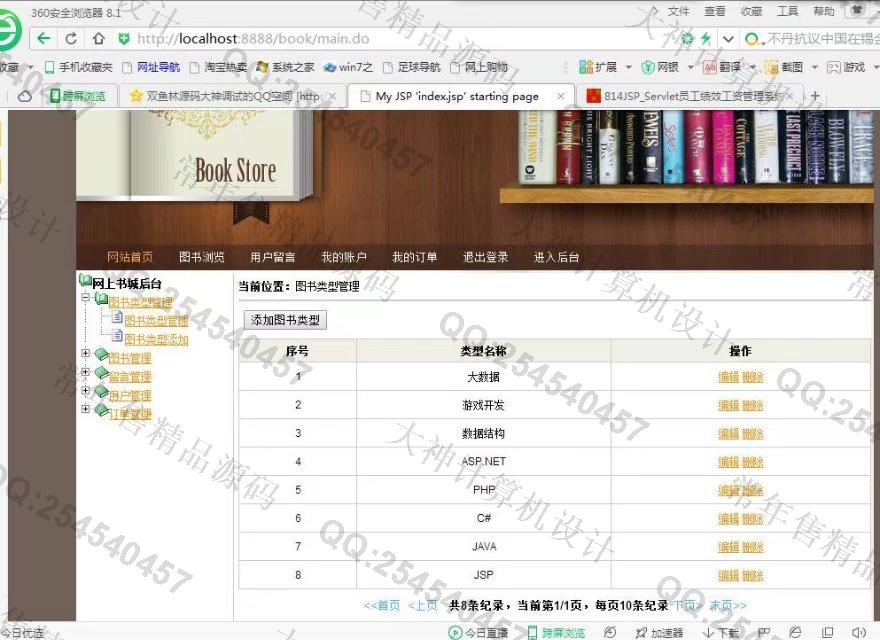The height and width of the screenshot is (640, 880).
Task: Expand the 订单管理 tree node
Action: [x=85, y=409]
